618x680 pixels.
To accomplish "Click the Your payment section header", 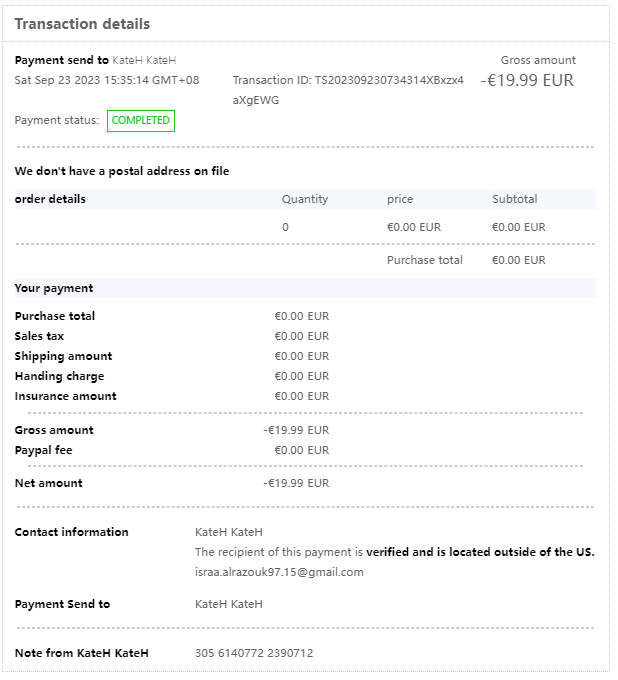I will pos(54,288).
